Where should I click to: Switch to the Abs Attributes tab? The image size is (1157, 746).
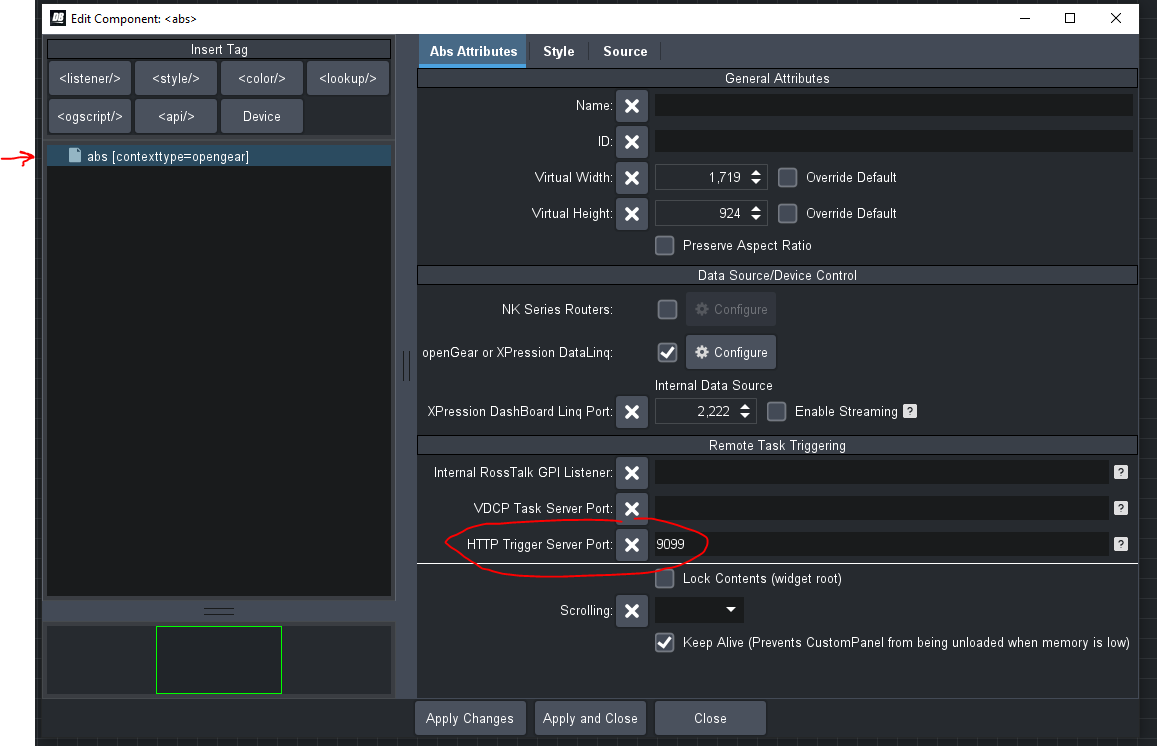coord(473,51)
